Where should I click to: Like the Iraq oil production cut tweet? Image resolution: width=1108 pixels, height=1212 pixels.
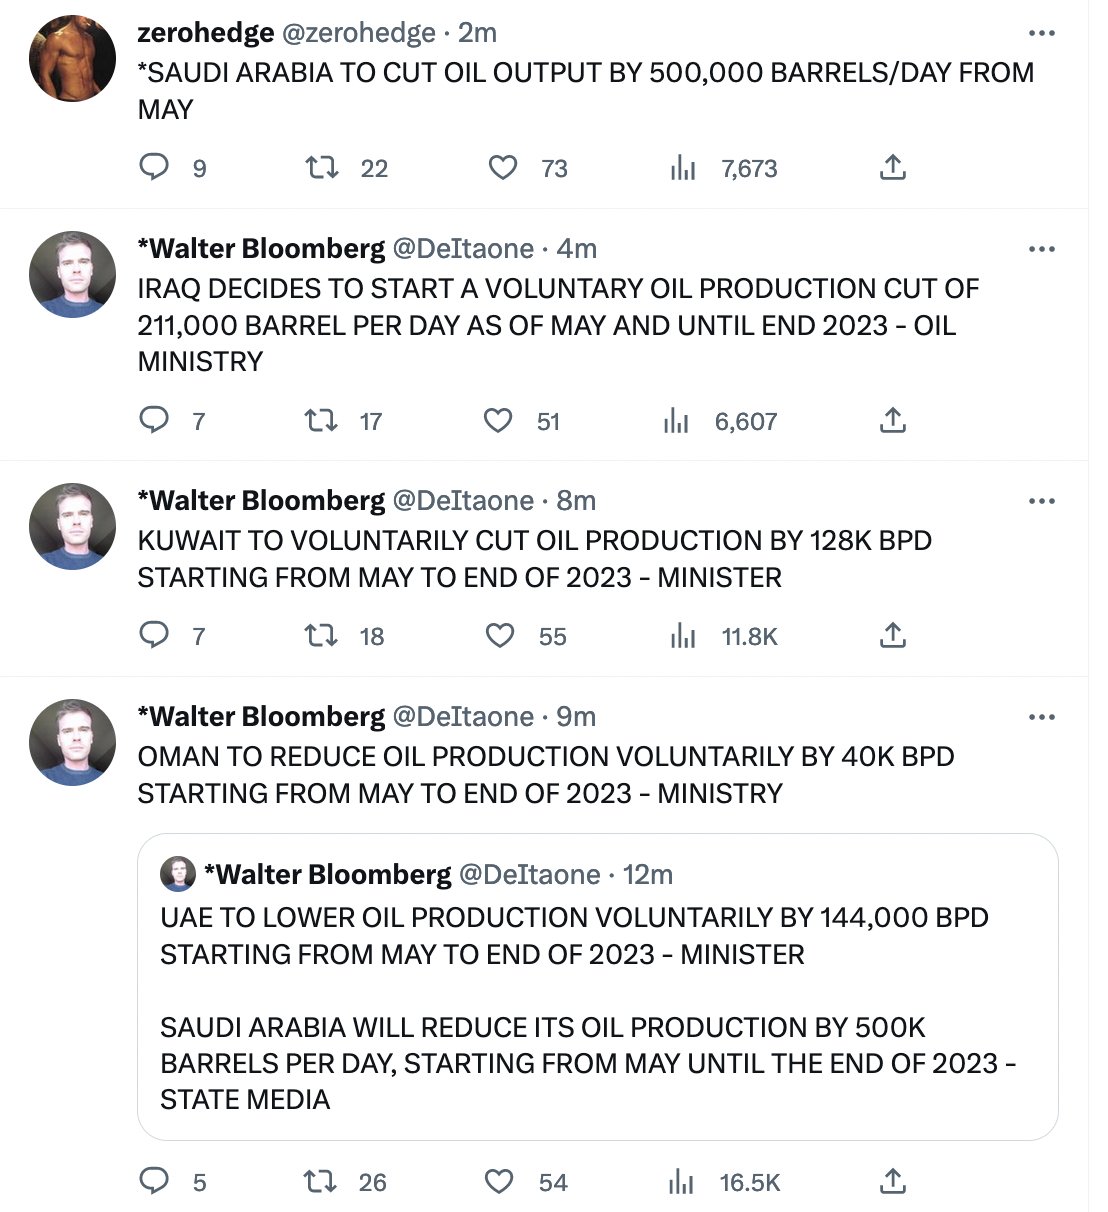click(x=498, y=421)
